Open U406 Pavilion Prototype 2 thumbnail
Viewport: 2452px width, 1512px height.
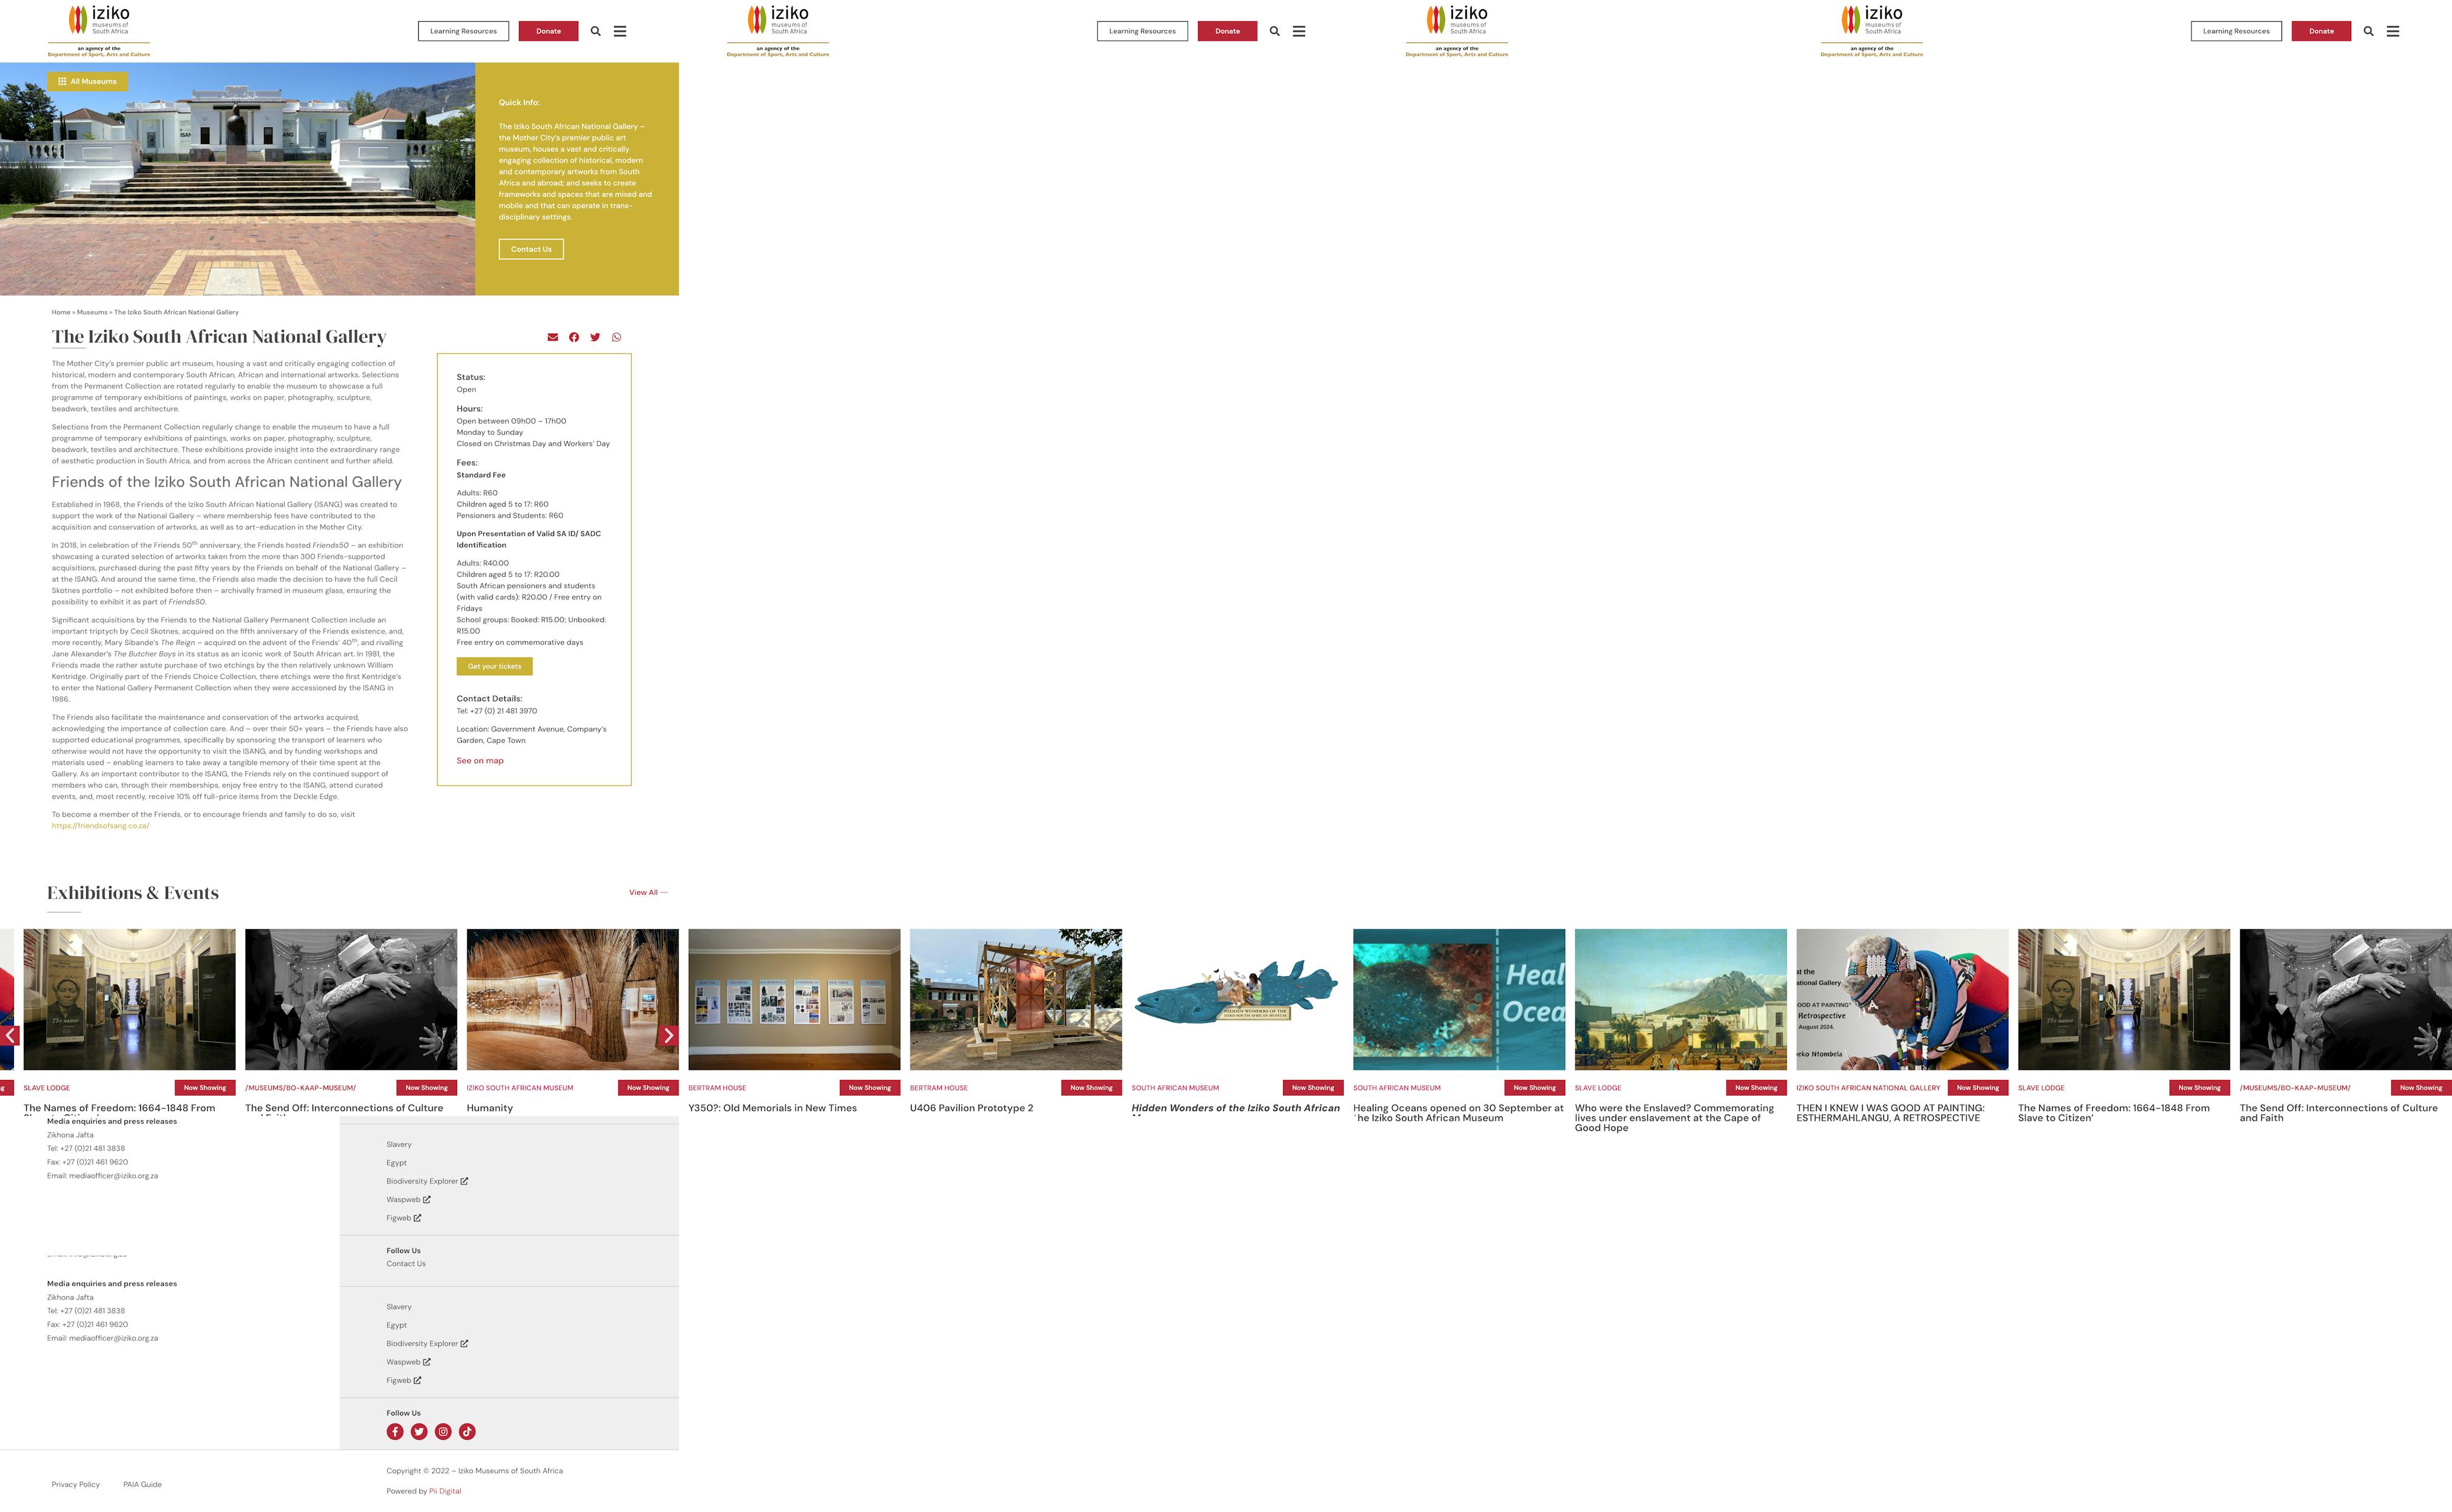[x=1016, y=999]
